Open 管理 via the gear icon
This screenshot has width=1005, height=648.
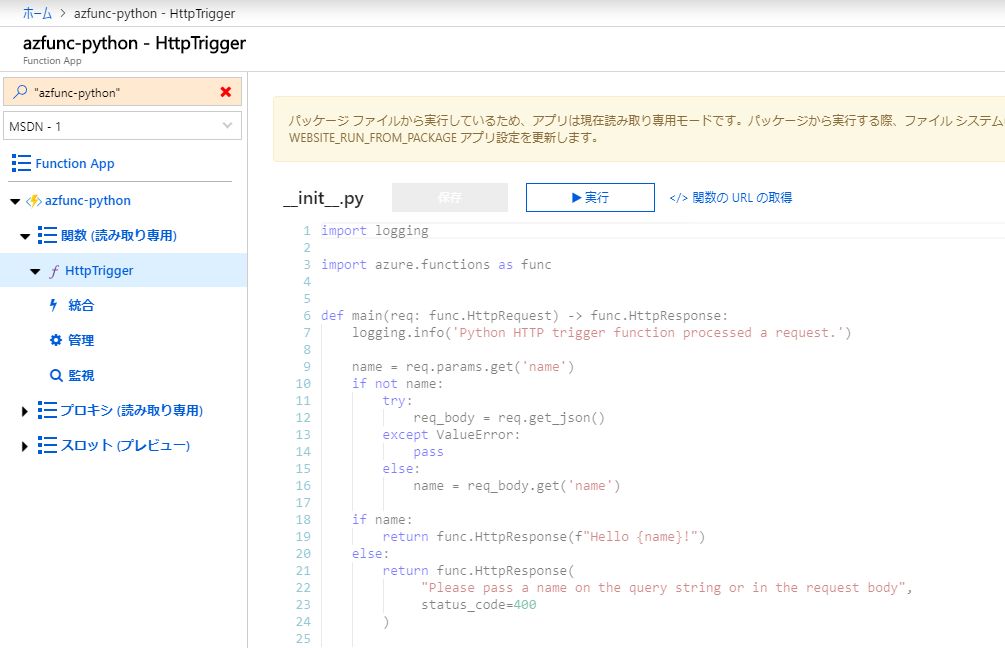pos(56,340)
